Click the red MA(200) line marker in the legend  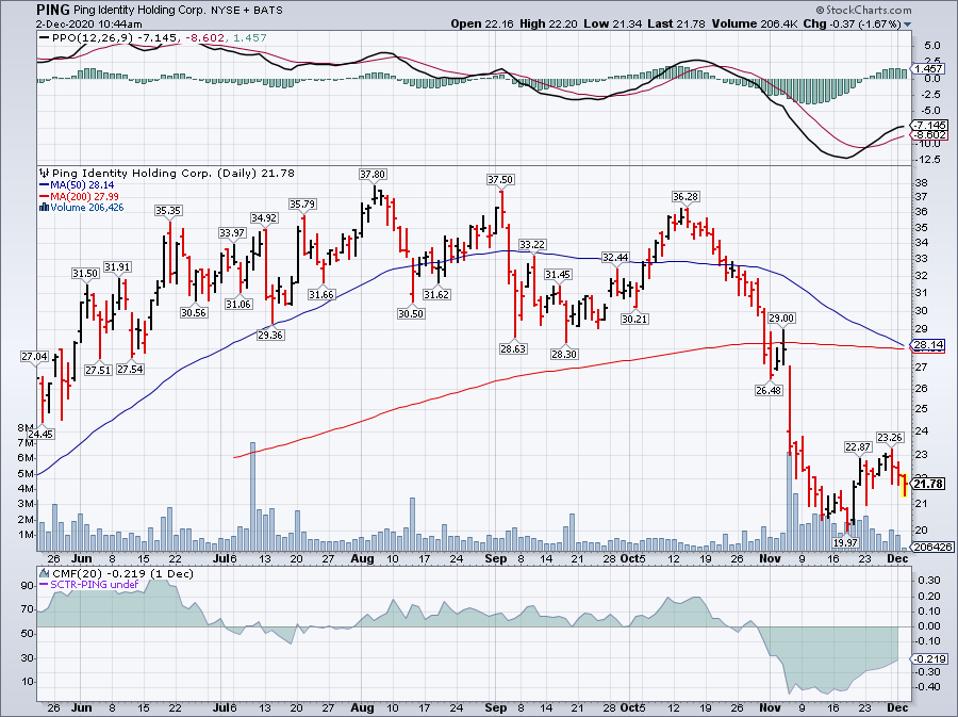point(44,197)
